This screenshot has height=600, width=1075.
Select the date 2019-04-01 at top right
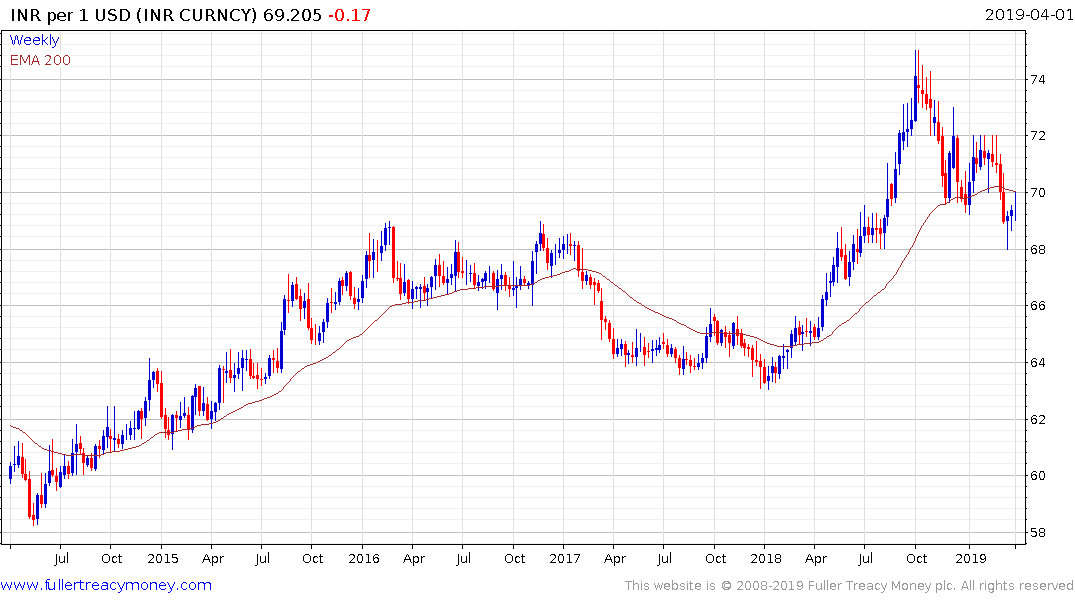1028,14
